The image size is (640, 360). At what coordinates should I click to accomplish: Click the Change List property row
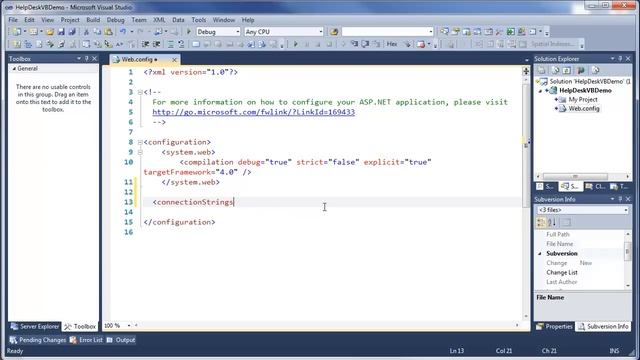(582, 273)
